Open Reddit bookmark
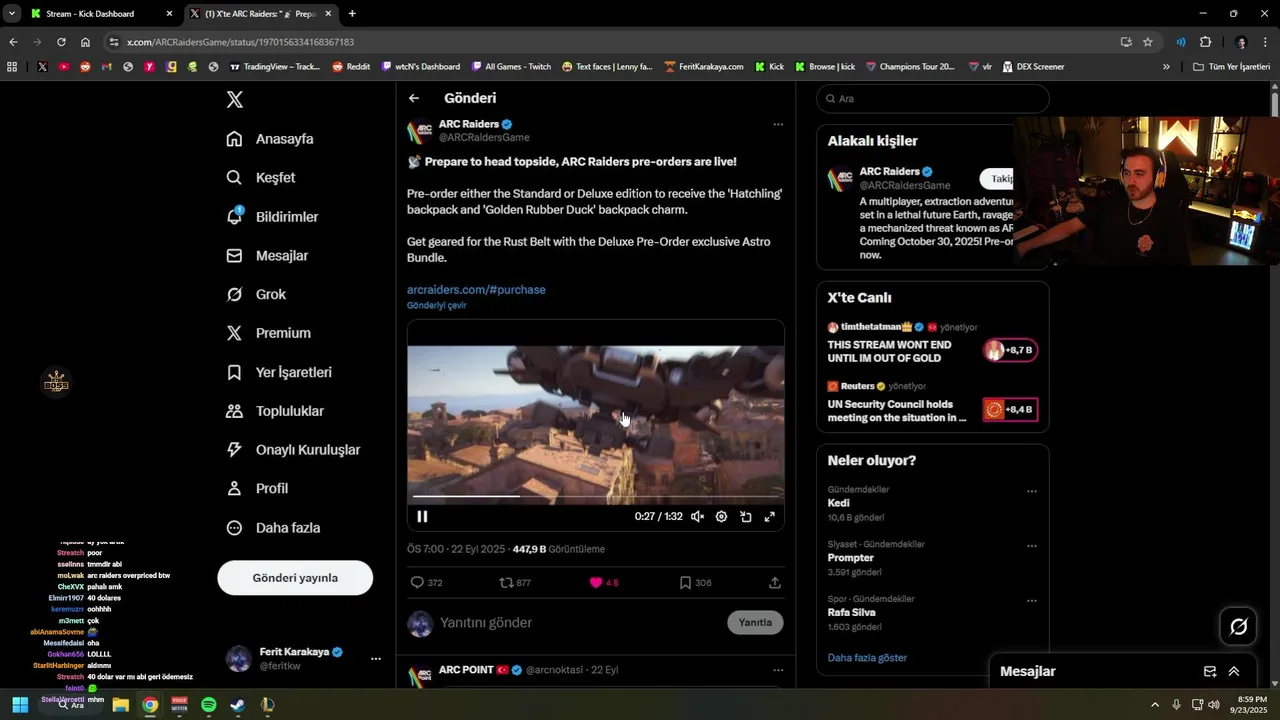The width and height of the screenshot is (1280, 720). point(351,67)
